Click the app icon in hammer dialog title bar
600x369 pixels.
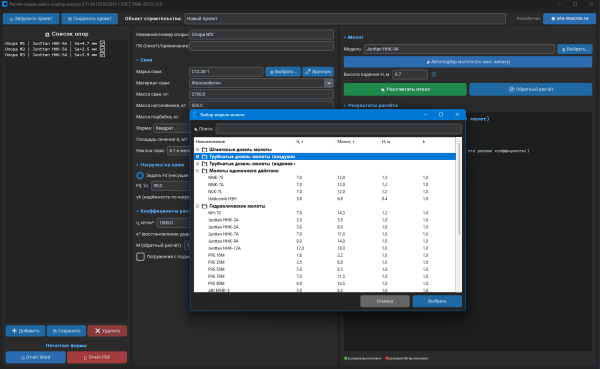tap(195, 114)
